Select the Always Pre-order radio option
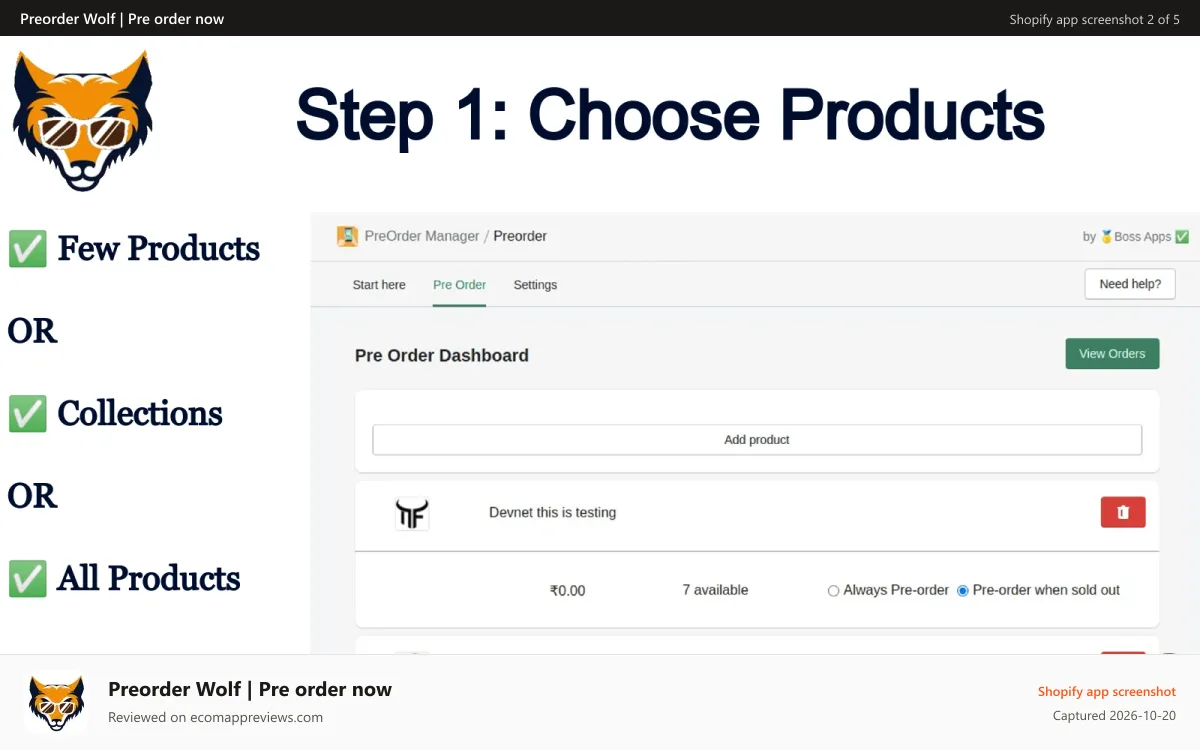Viewport: 1200px width, 750px height. click(x=833, y=591)
